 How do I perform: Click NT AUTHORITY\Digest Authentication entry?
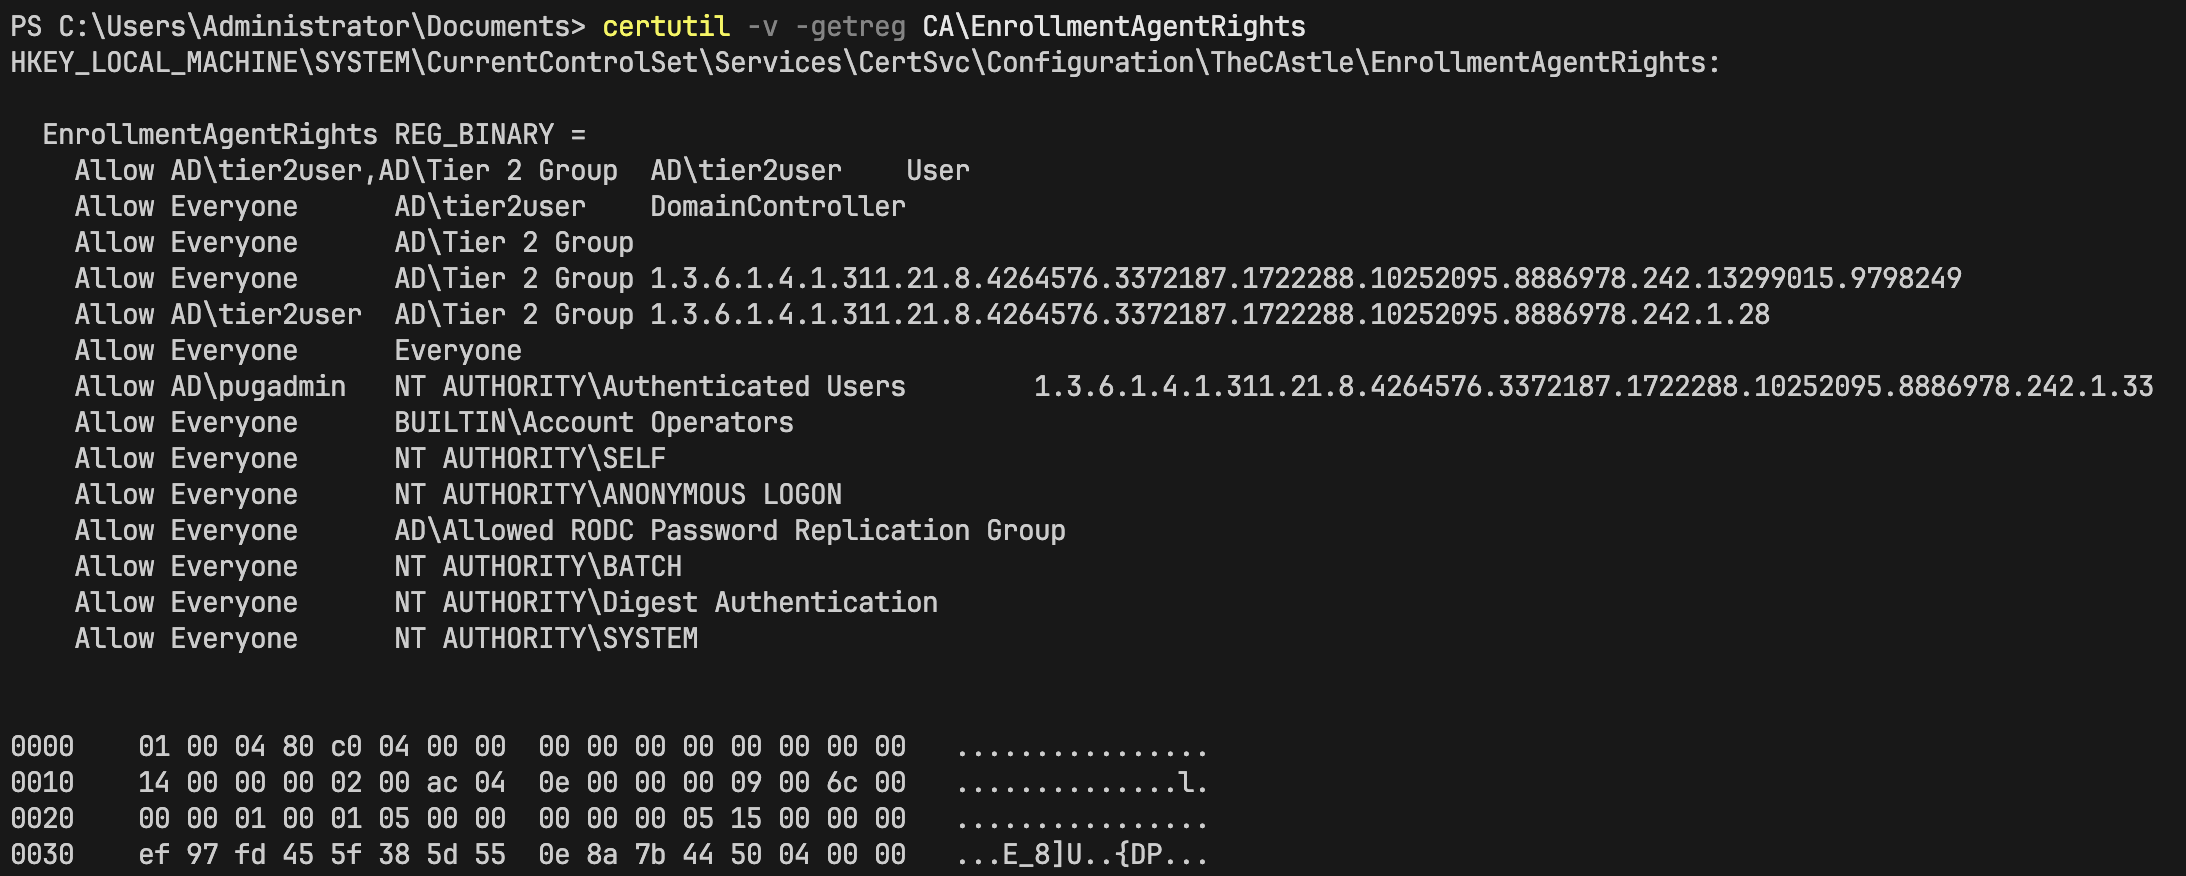(666, 602)
